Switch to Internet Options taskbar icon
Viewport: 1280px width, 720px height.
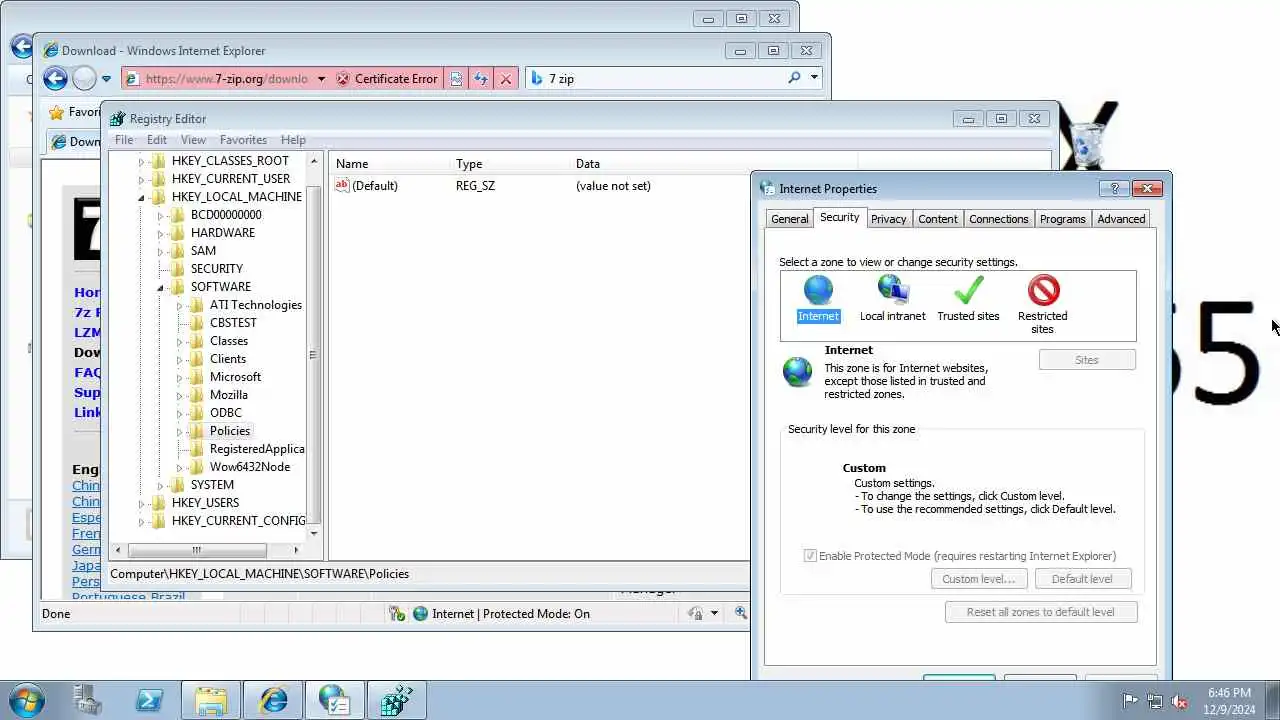pyautogui.click(x=335, y=700)
